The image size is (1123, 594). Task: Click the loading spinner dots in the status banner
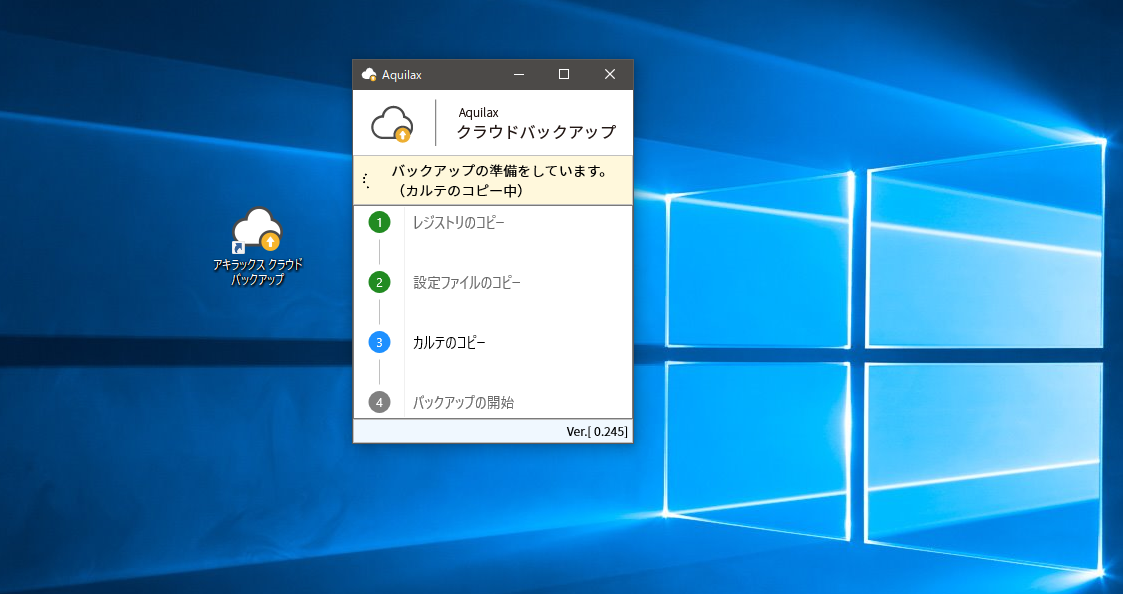366,181
